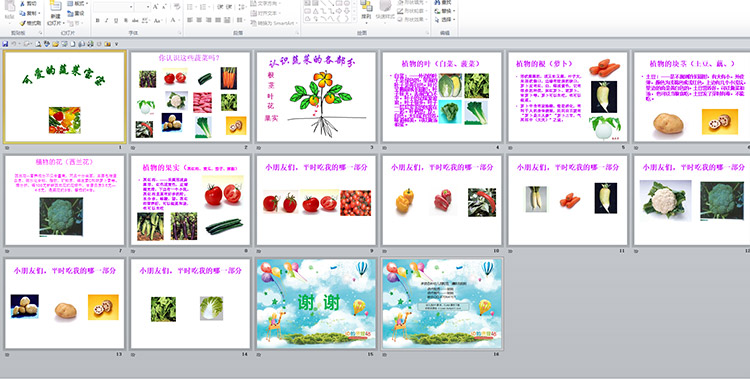The height and width of the screenshot is (379, 750).
Task: Click the Decrease Font Size icon
Action: [x=164, y=7]
